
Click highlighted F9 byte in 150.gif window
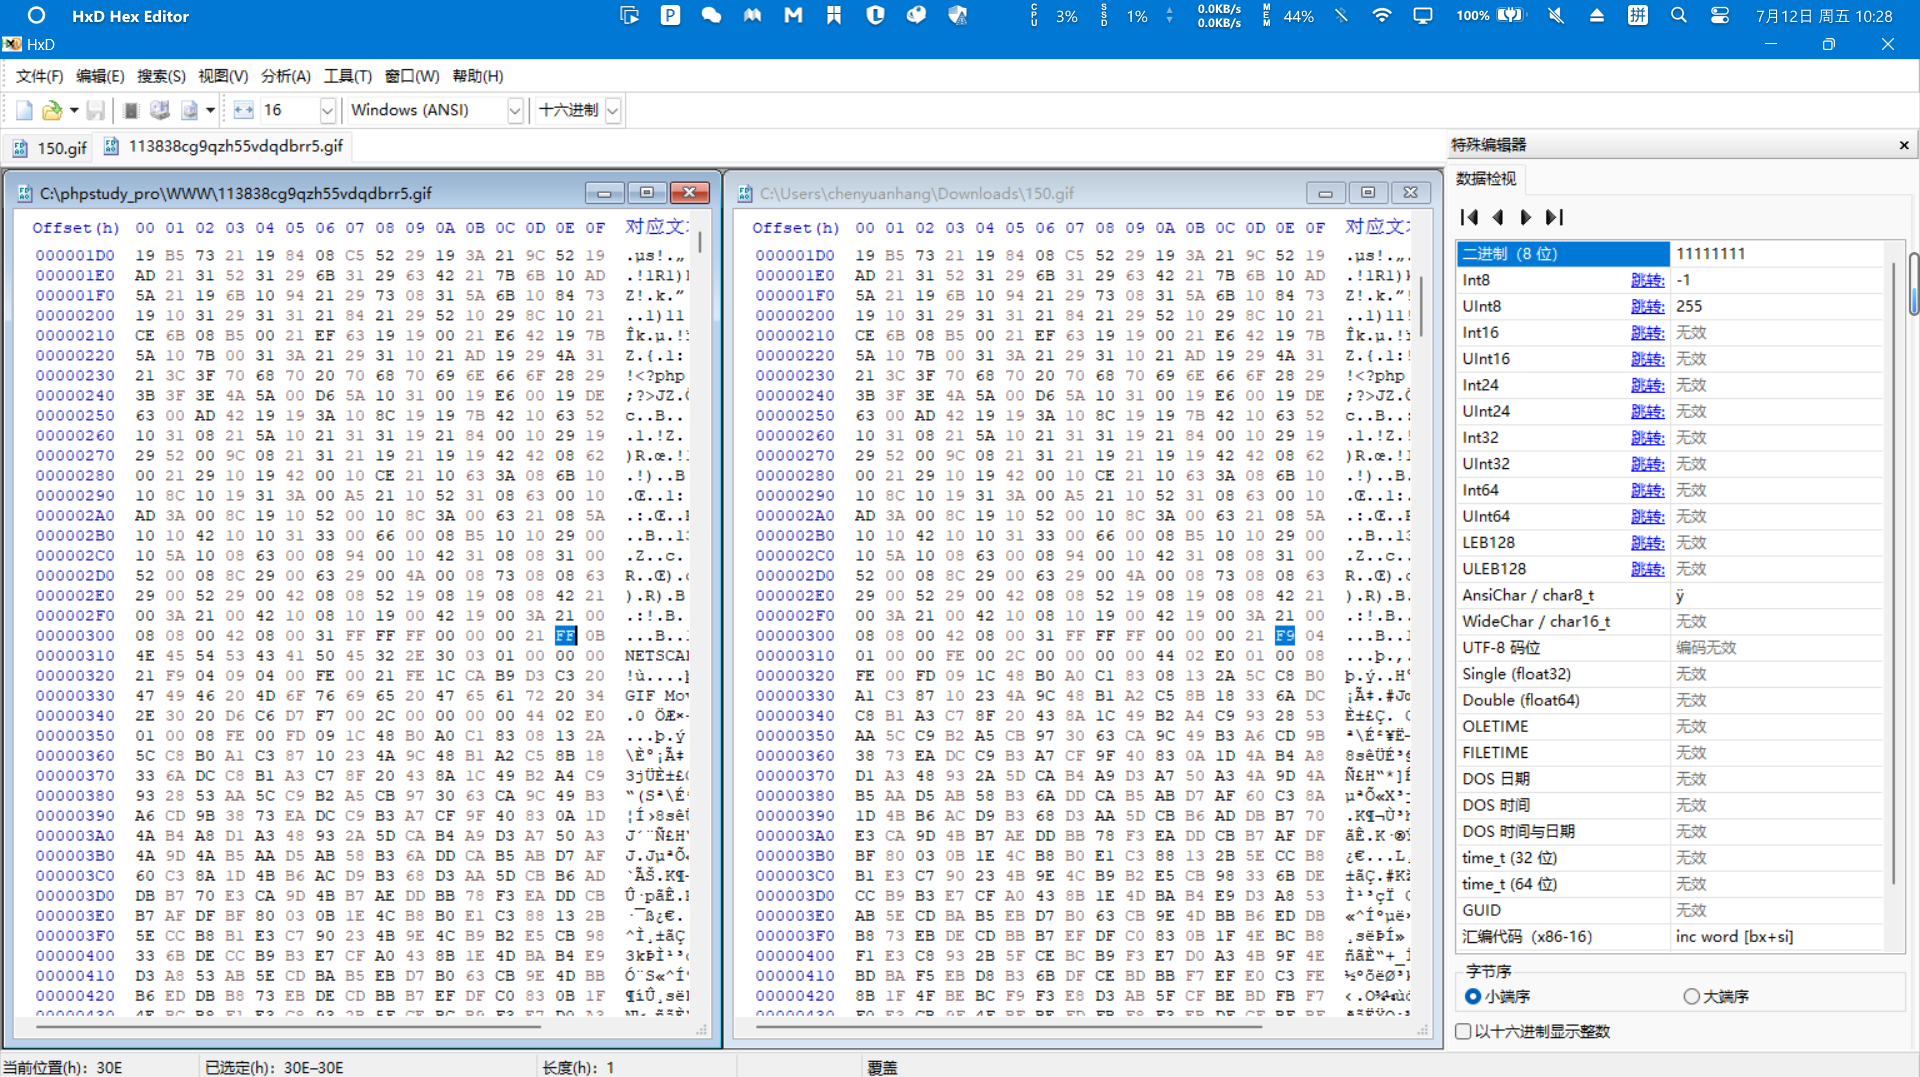pos(1285,635)
